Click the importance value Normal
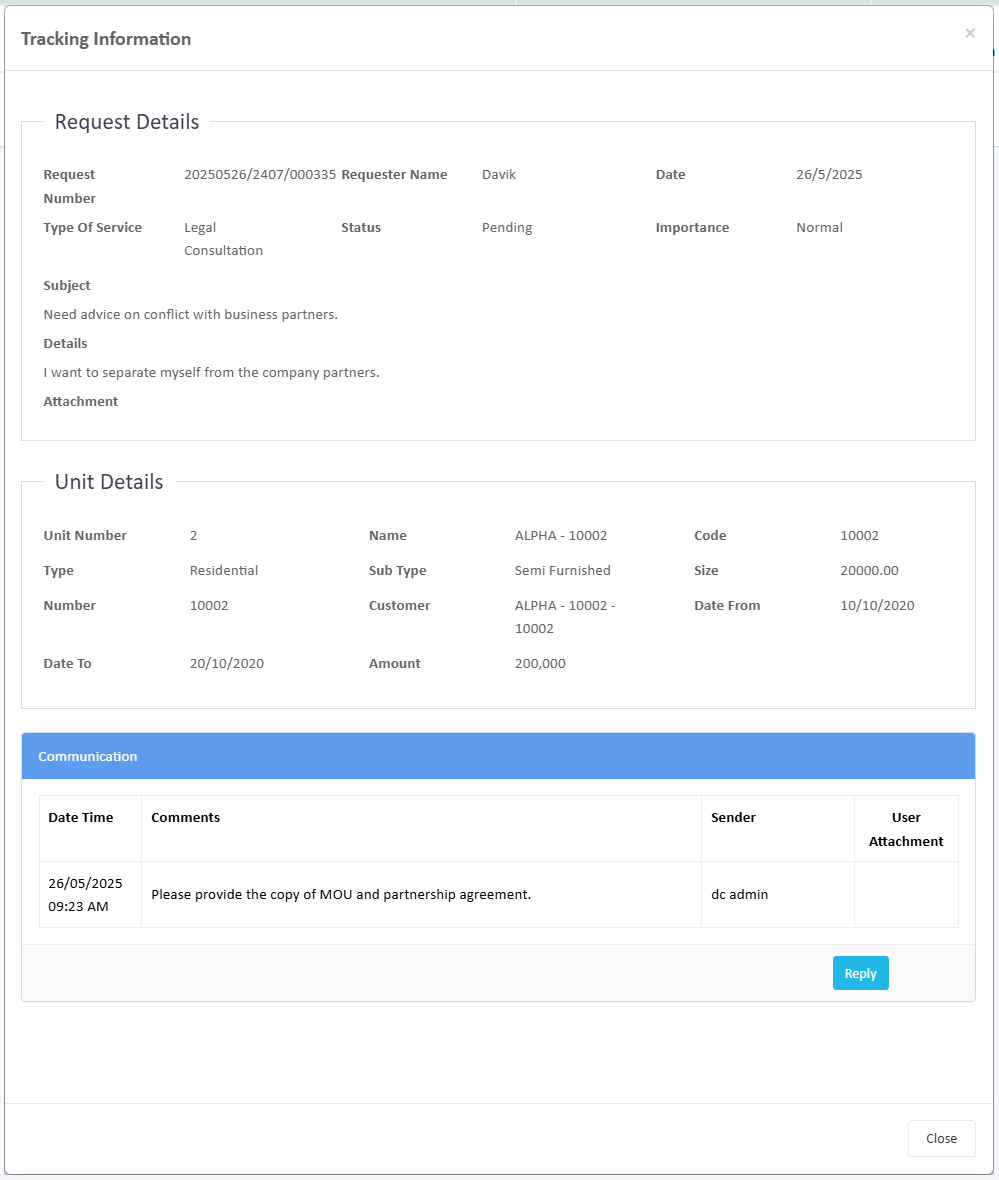The height and width of the screenshot is (1180, 999). (x=819, y=228)
